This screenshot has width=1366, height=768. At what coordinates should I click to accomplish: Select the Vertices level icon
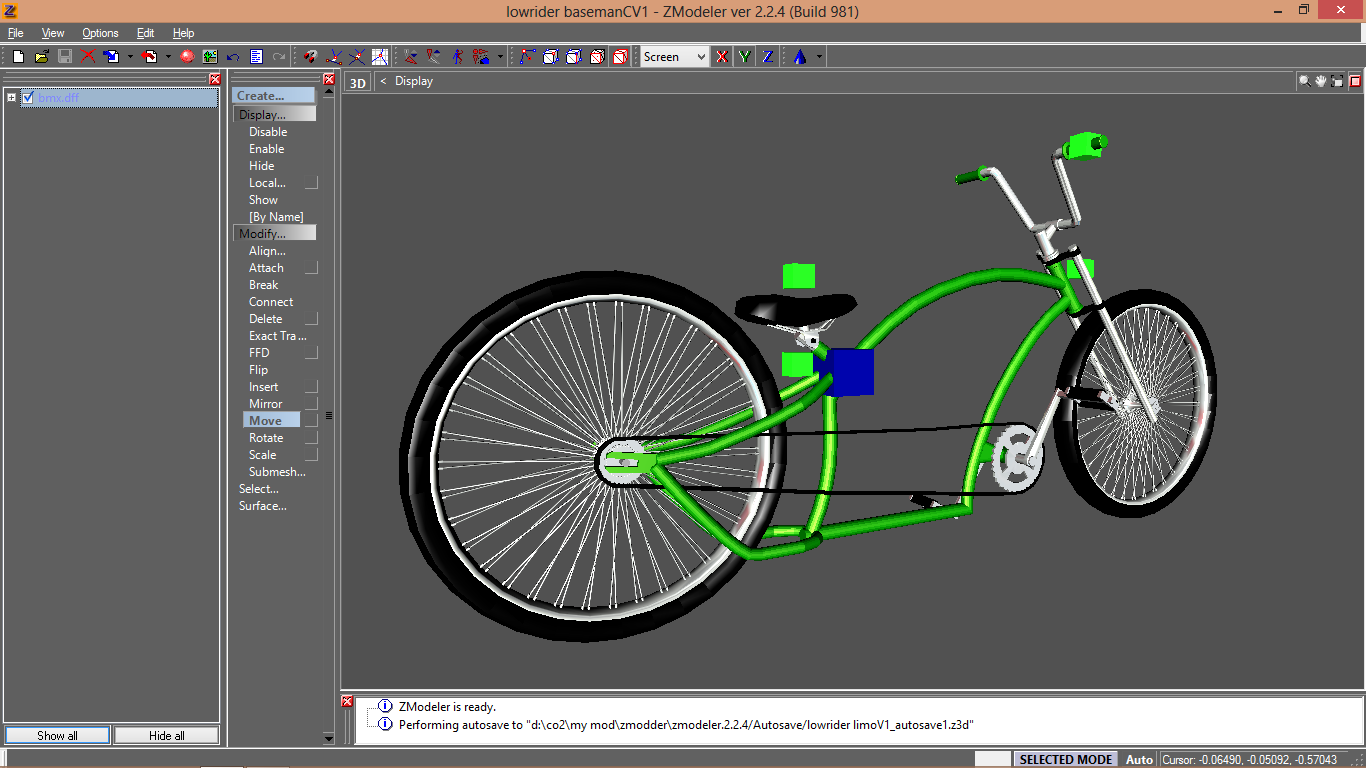(526, 57)
